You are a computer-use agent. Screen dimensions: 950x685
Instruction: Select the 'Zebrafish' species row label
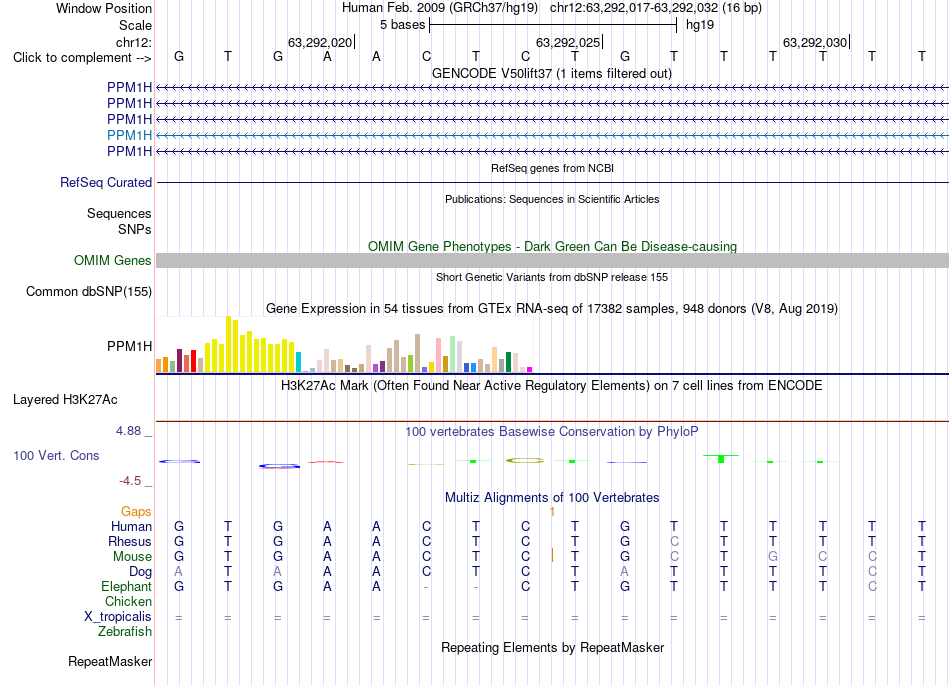[x=125, y=632]
